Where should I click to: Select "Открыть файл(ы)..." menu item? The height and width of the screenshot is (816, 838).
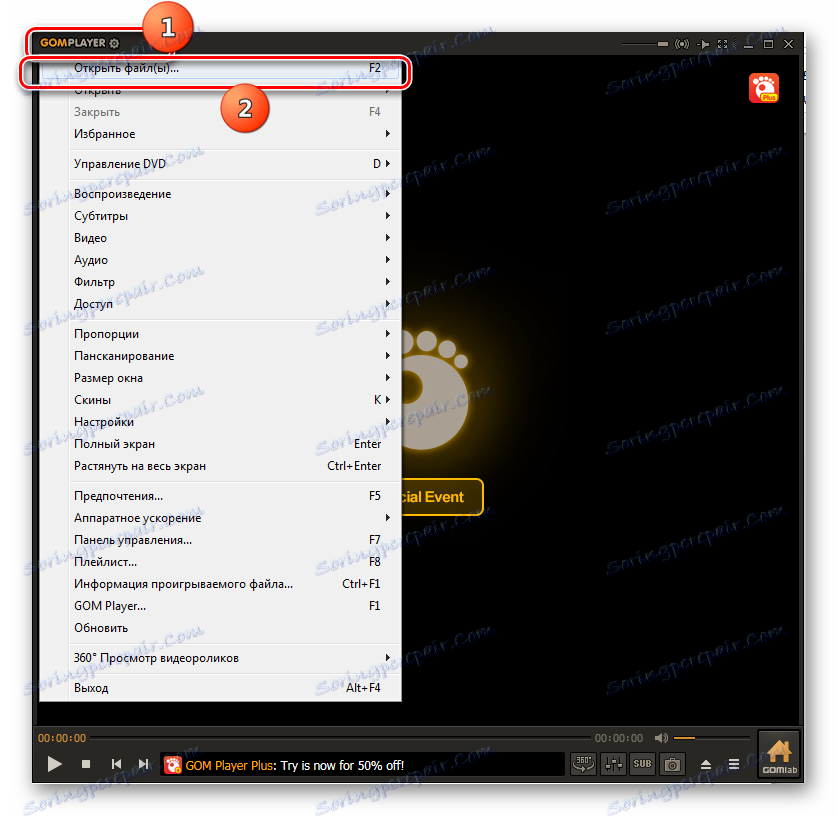220,68
